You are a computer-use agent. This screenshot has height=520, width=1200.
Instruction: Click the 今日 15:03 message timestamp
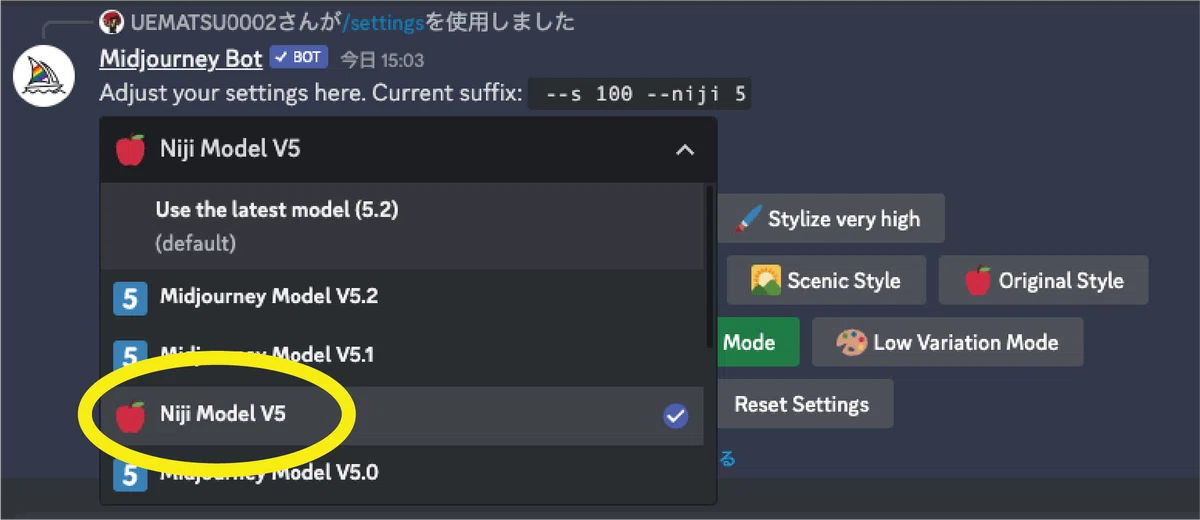381,60
